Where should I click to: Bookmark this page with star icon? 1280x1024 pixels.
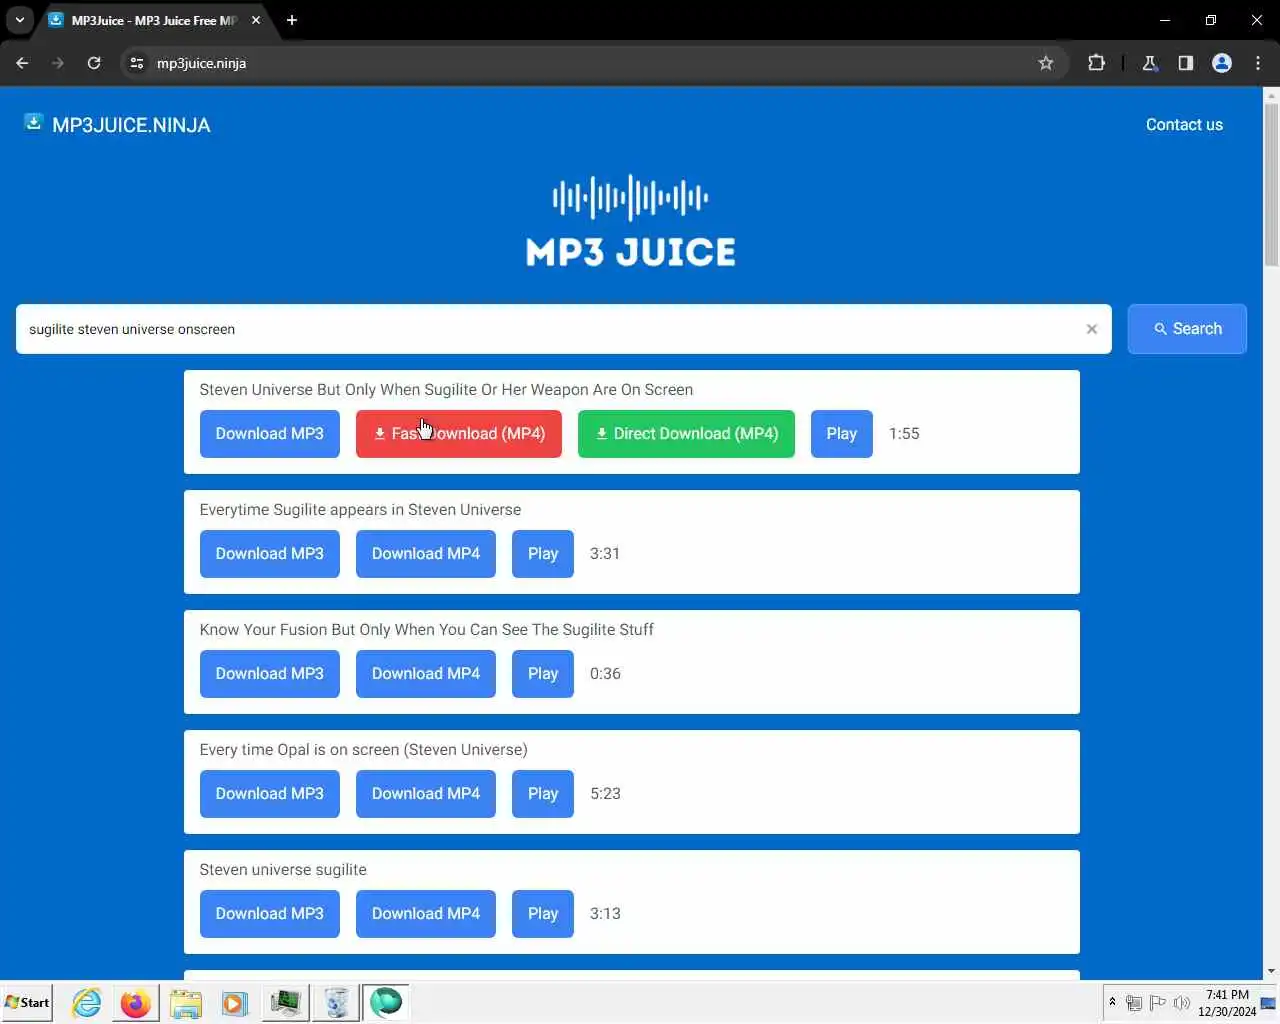click(x=1046, y=63)
